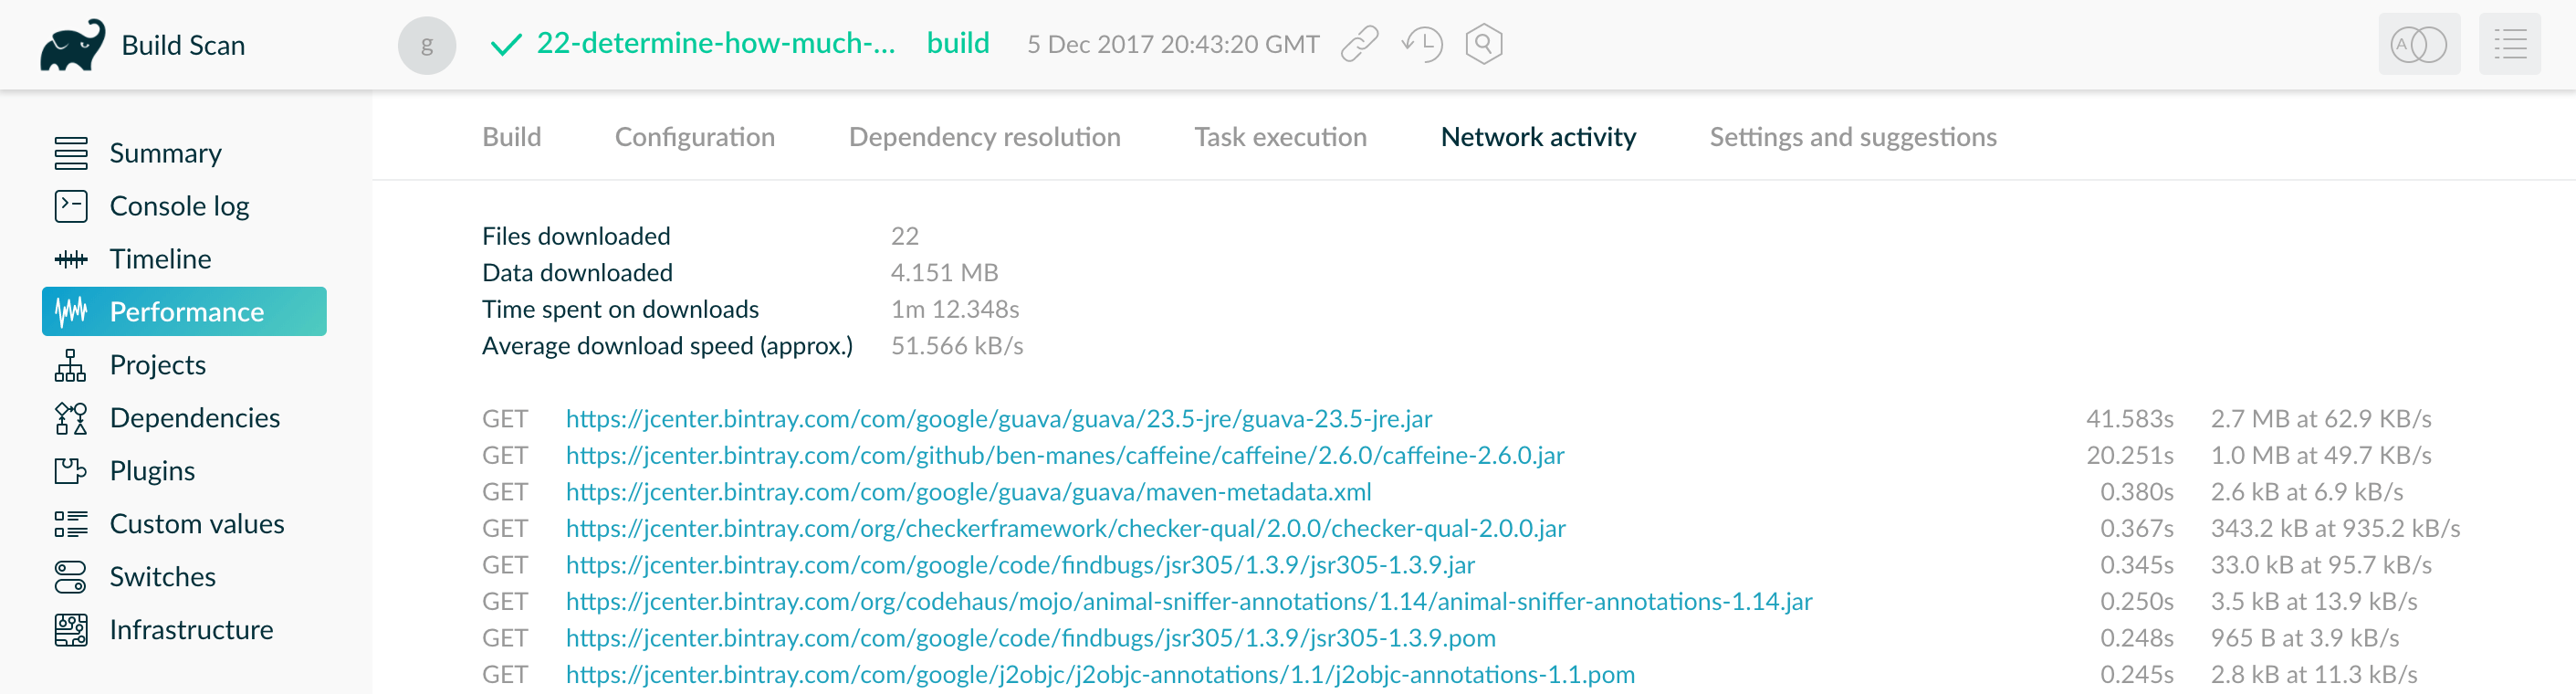Viewport: 2576px width, 694px height.
Task: Switch to the Dependency resolution tab
Action: click(983, 136)
